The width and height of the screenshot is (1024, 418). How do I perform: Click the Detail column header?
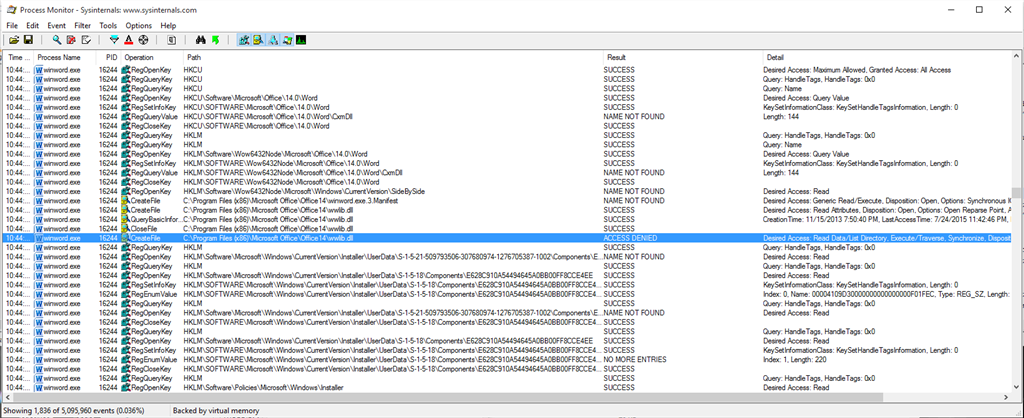(x=887, y=57)
